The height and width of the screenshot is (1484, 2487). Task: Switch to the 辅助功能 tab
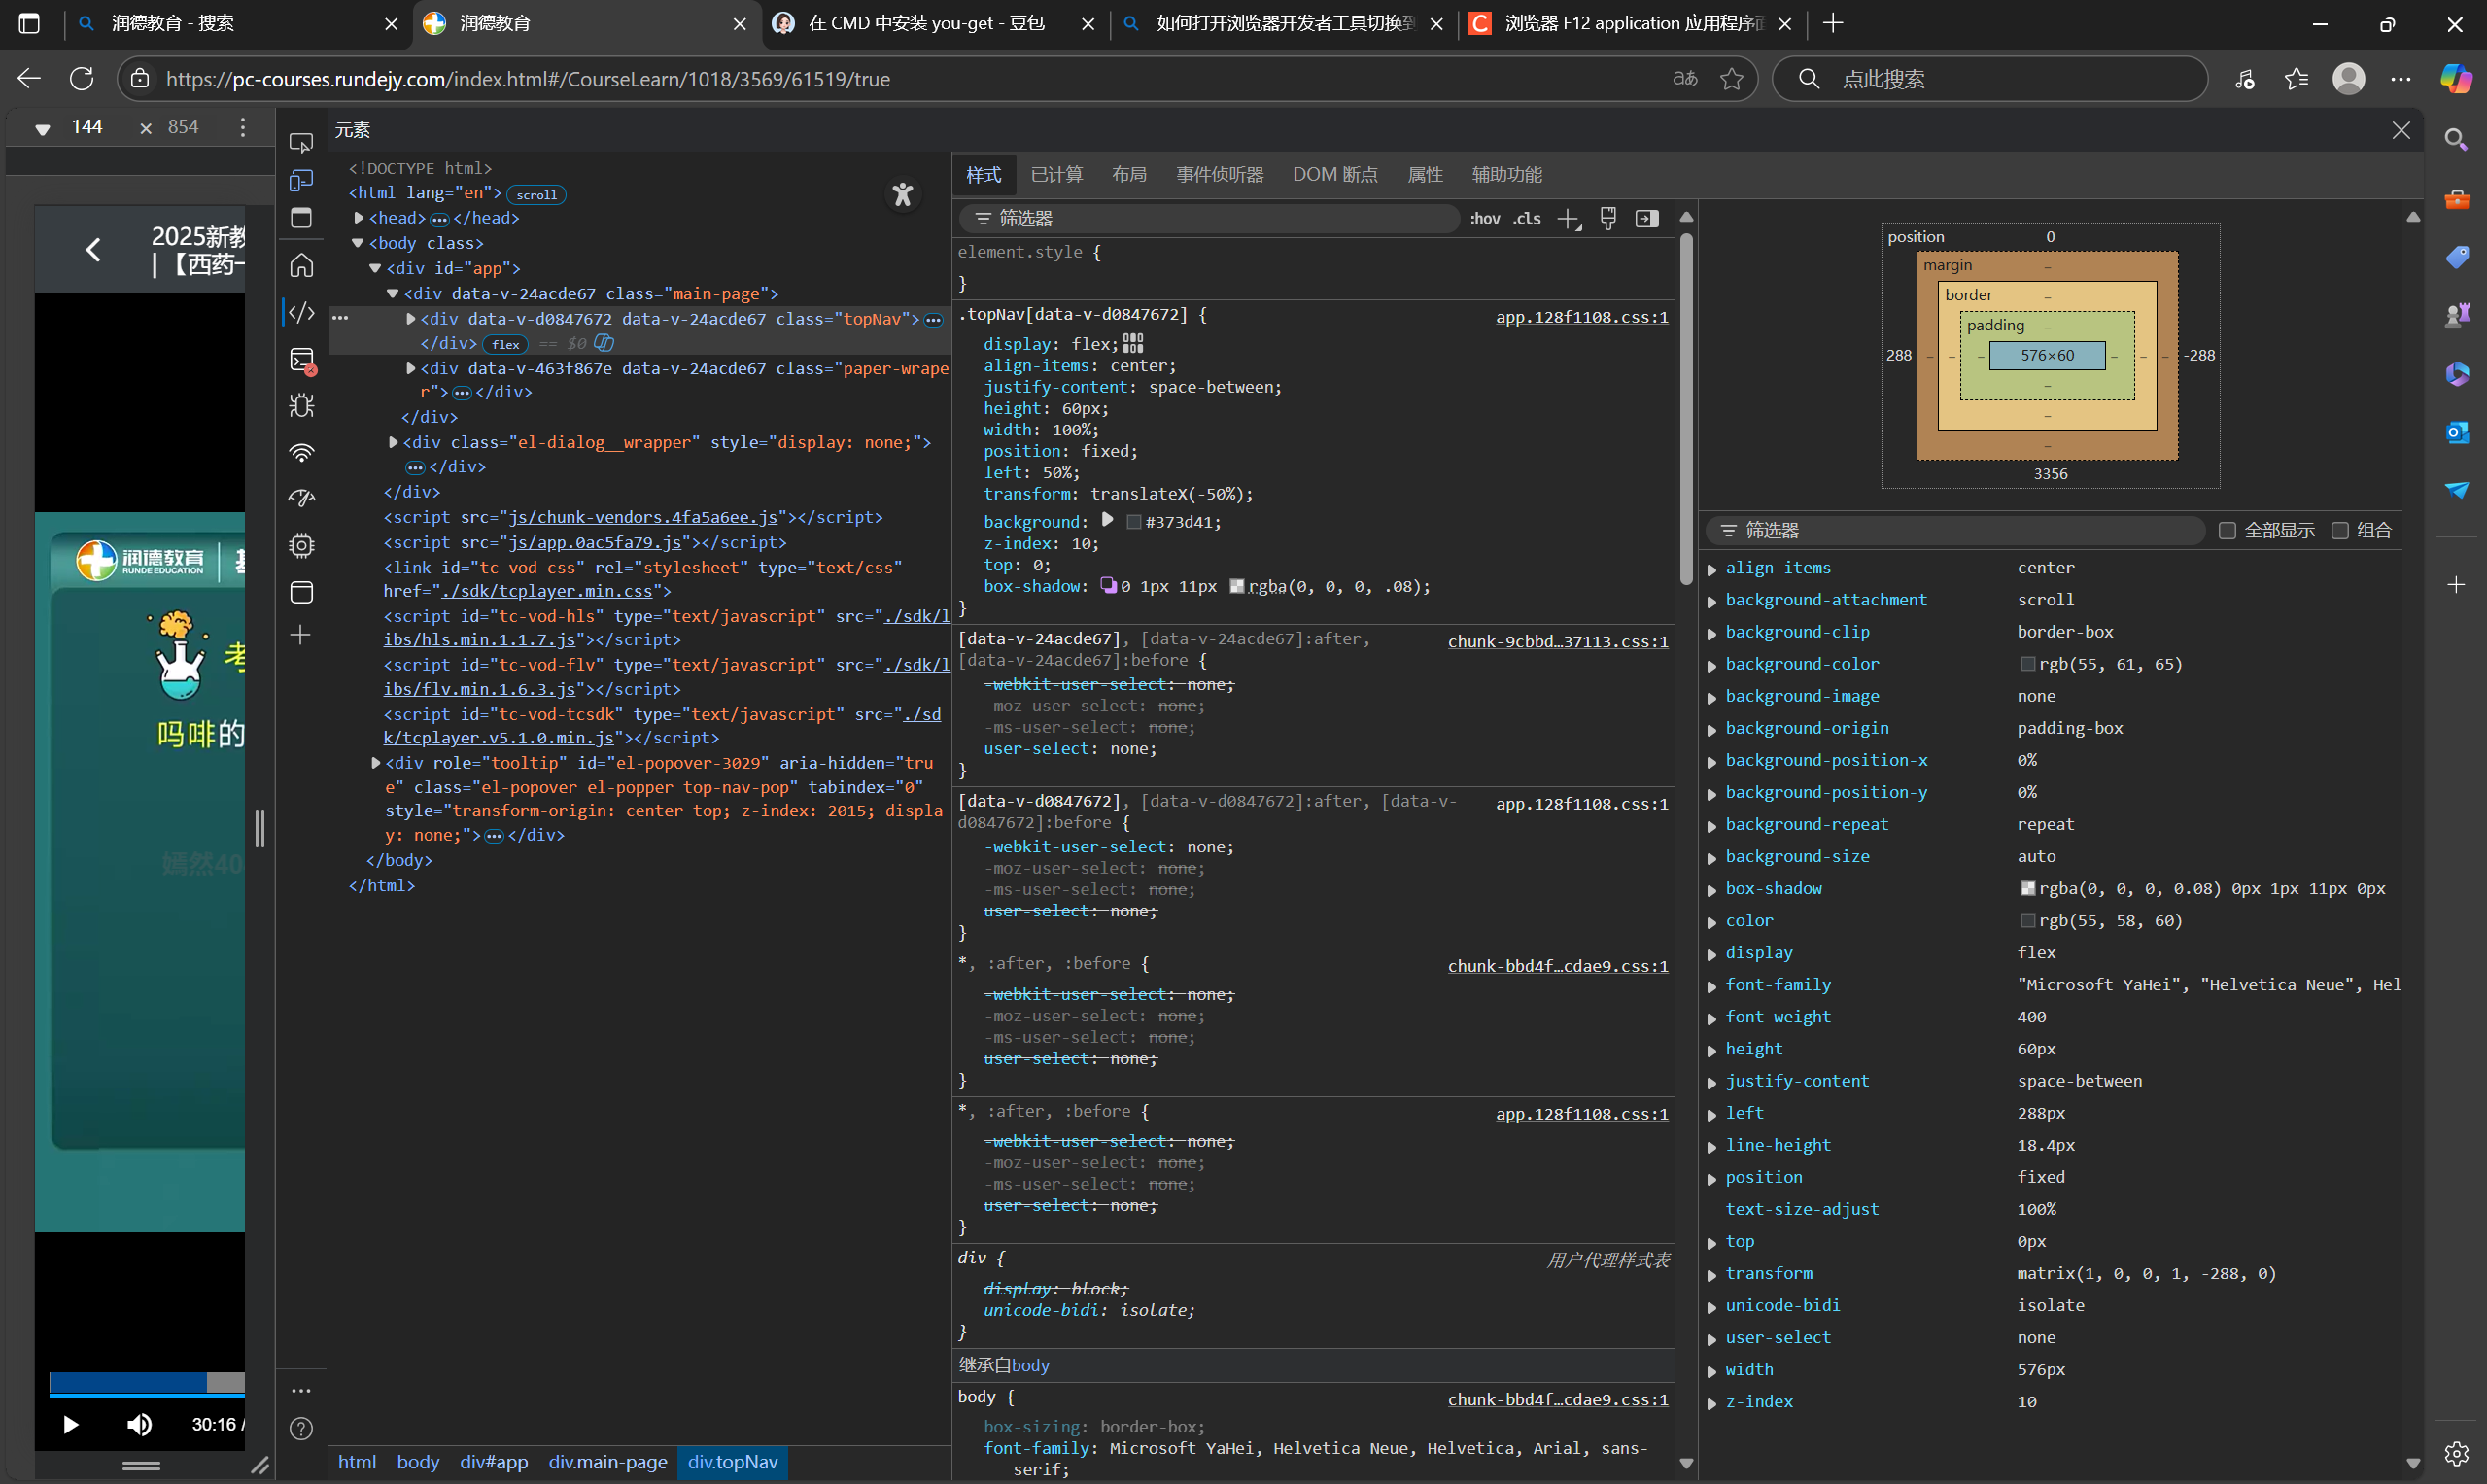pyautogui.click(x=1506, y=174)
